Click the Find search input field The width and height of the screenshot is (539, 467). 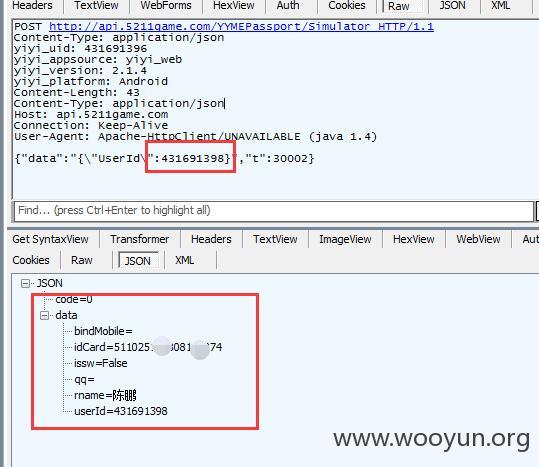(274, 210)
